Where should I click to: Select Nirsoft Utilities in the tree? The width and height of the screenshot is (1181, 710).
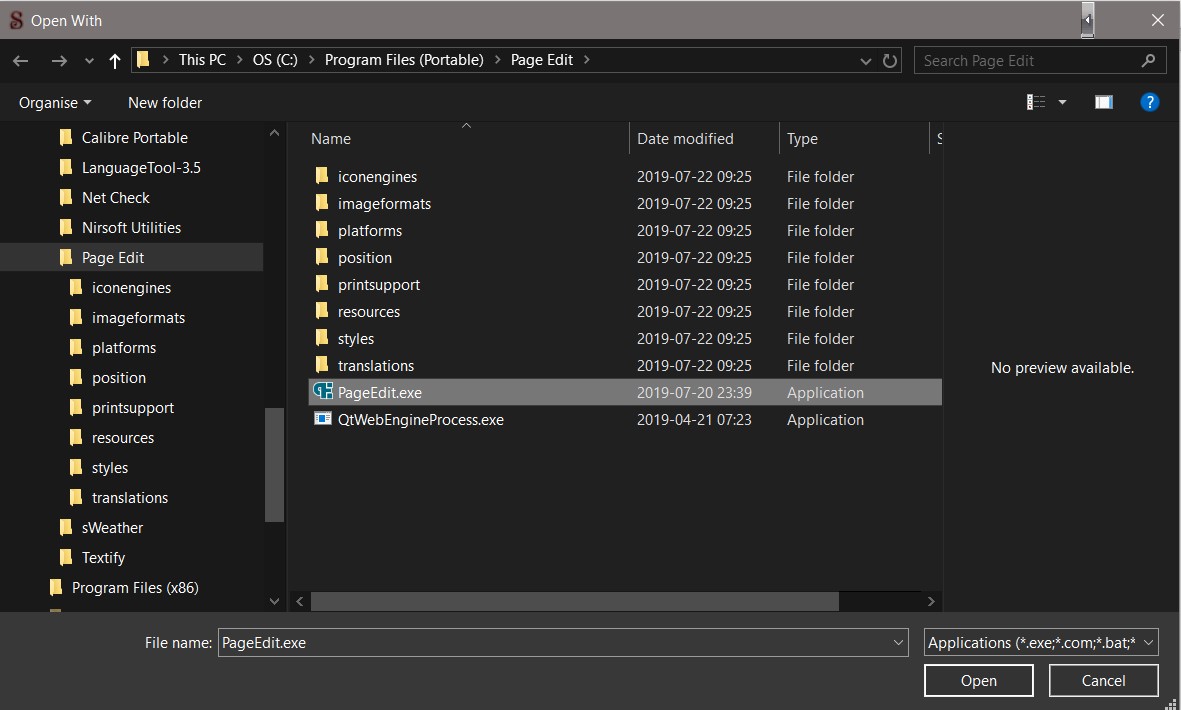coord(131,228)
